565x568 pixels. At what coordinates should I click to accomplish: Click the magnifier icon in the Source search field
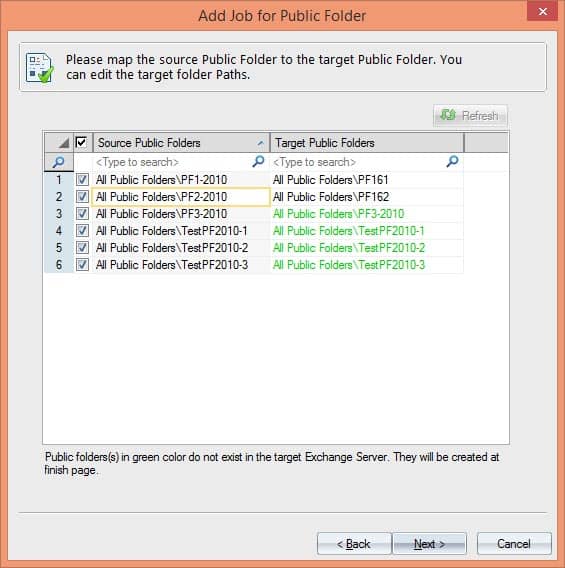point(258,162)
